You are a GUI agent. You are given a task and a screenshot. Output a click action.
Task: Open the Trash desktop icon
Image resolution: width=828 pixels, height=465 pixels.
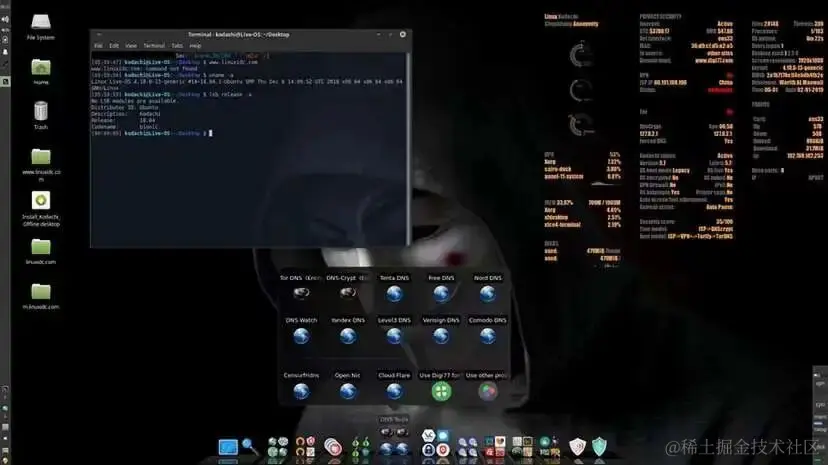(41, 116)
